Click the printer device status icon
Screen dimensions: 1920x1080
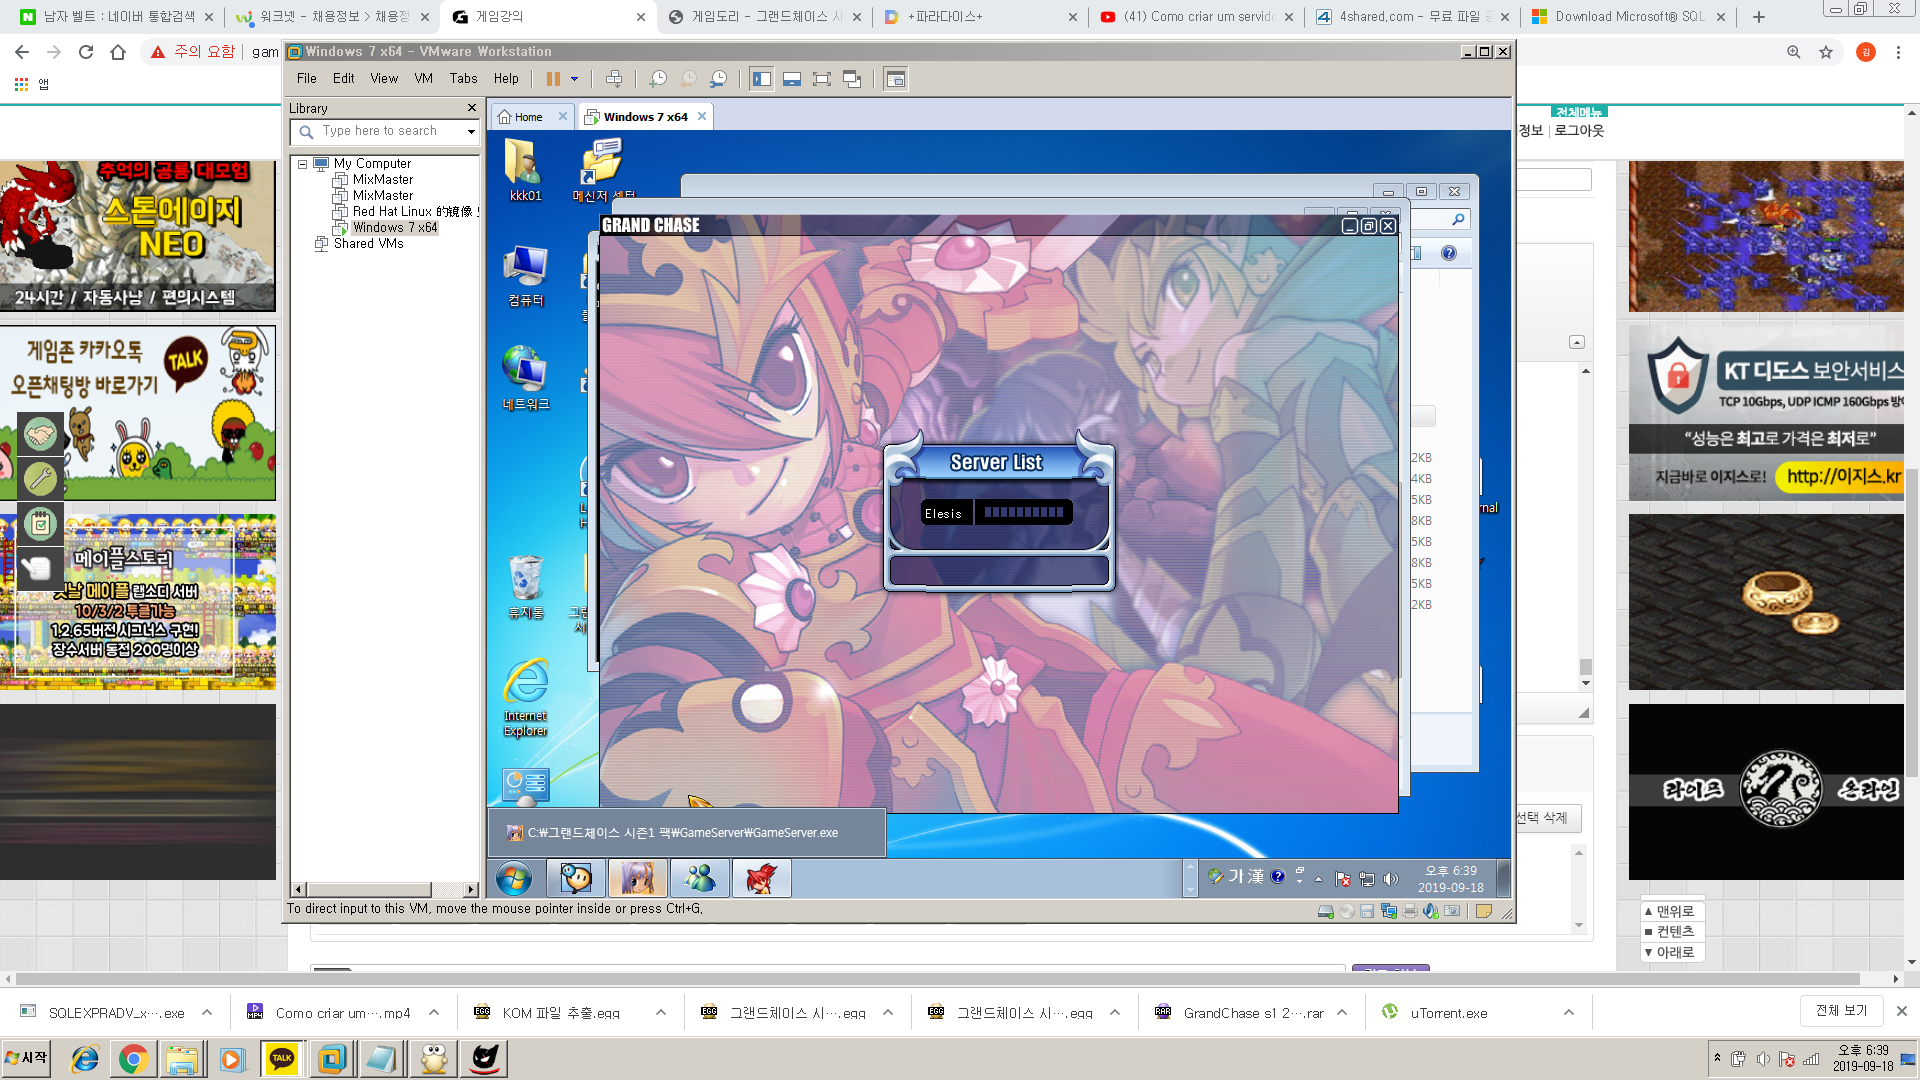[x=1410, y=911]
